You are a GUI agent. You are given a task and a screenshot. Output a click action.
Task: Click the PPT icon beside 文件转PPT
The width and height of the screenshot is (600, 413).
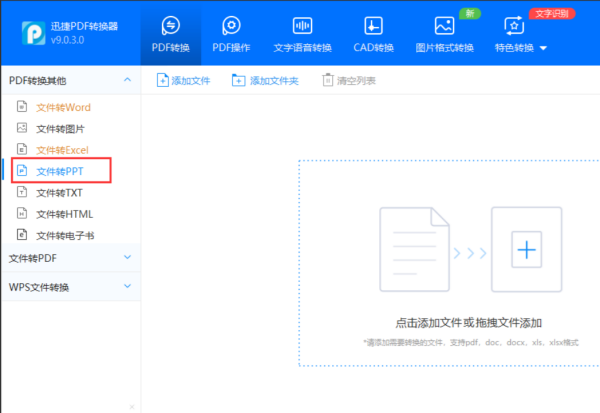click(x=22, y=170)
